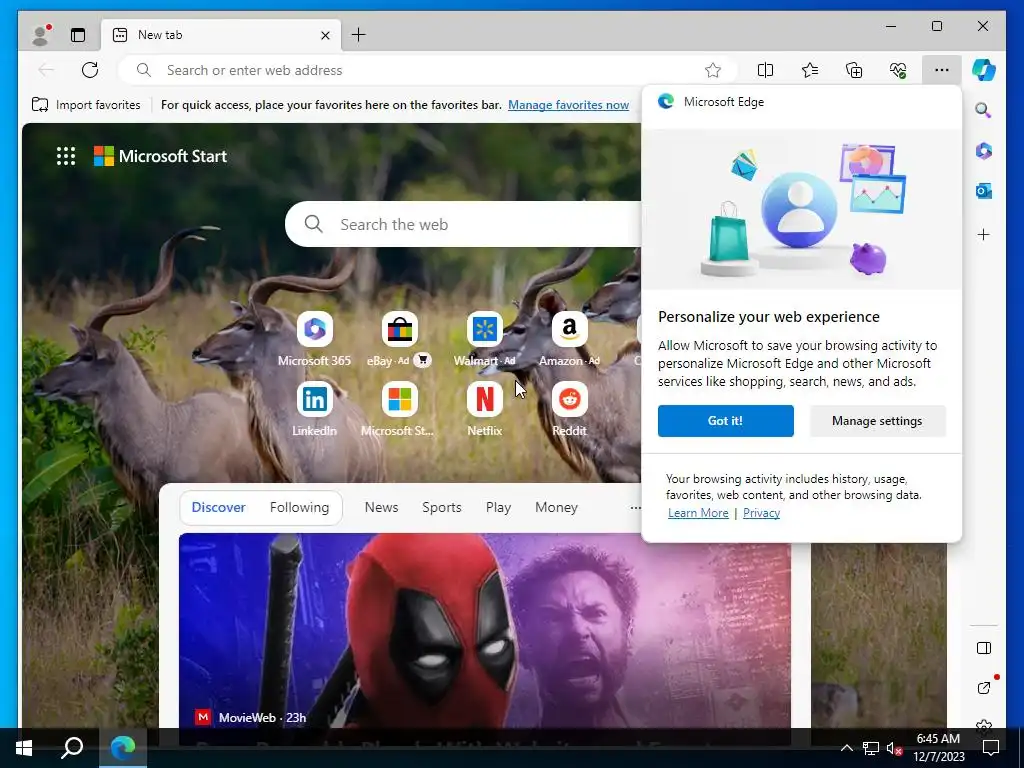Open the notification center icon

coord(991,748)
